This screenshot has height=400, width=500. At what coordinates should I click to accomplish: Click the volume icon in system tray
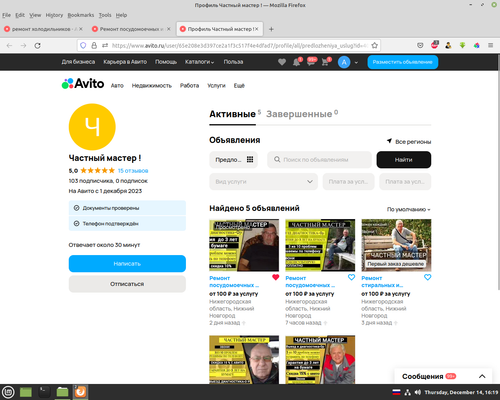418,392
